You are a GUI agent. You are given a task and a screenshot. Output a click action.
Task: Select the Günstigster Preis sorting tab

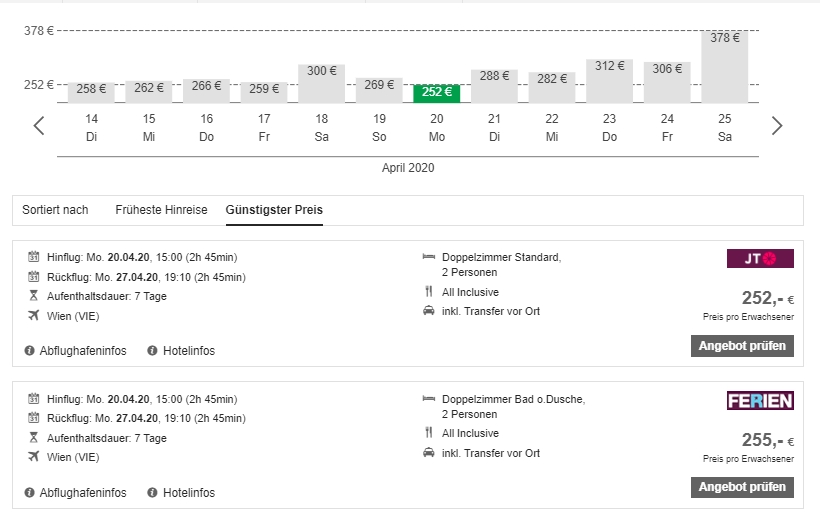274,210
